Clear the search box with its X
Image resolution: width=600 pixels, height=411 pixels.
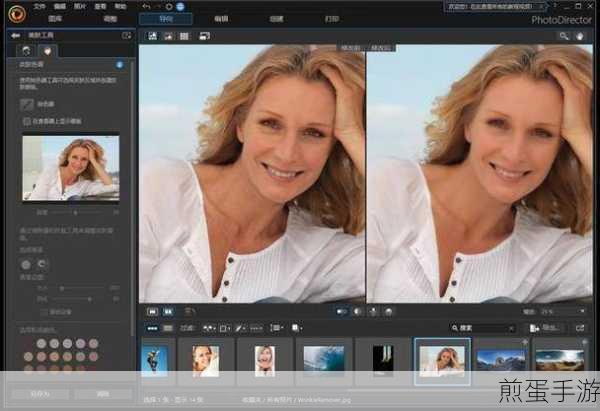(511, 328)
